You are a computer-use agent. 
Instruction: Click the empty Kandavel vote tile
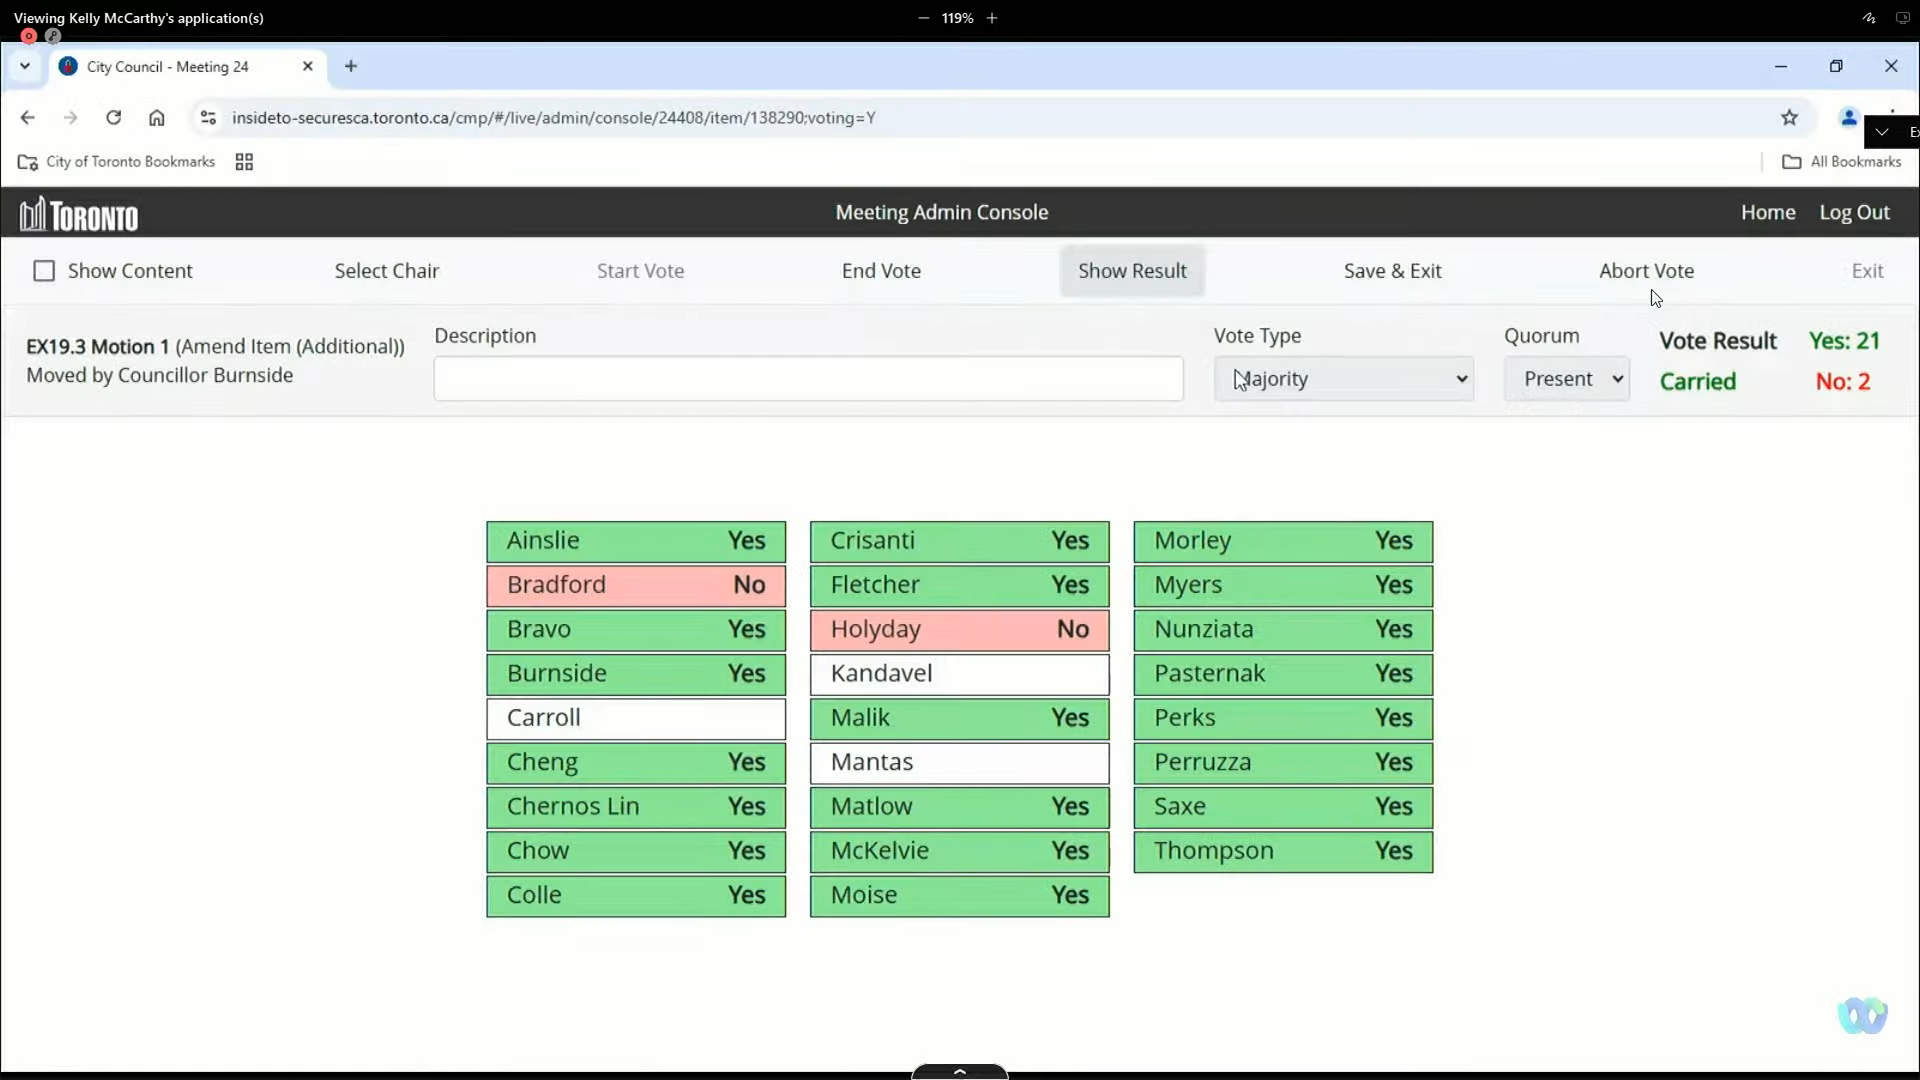(959, 674)
